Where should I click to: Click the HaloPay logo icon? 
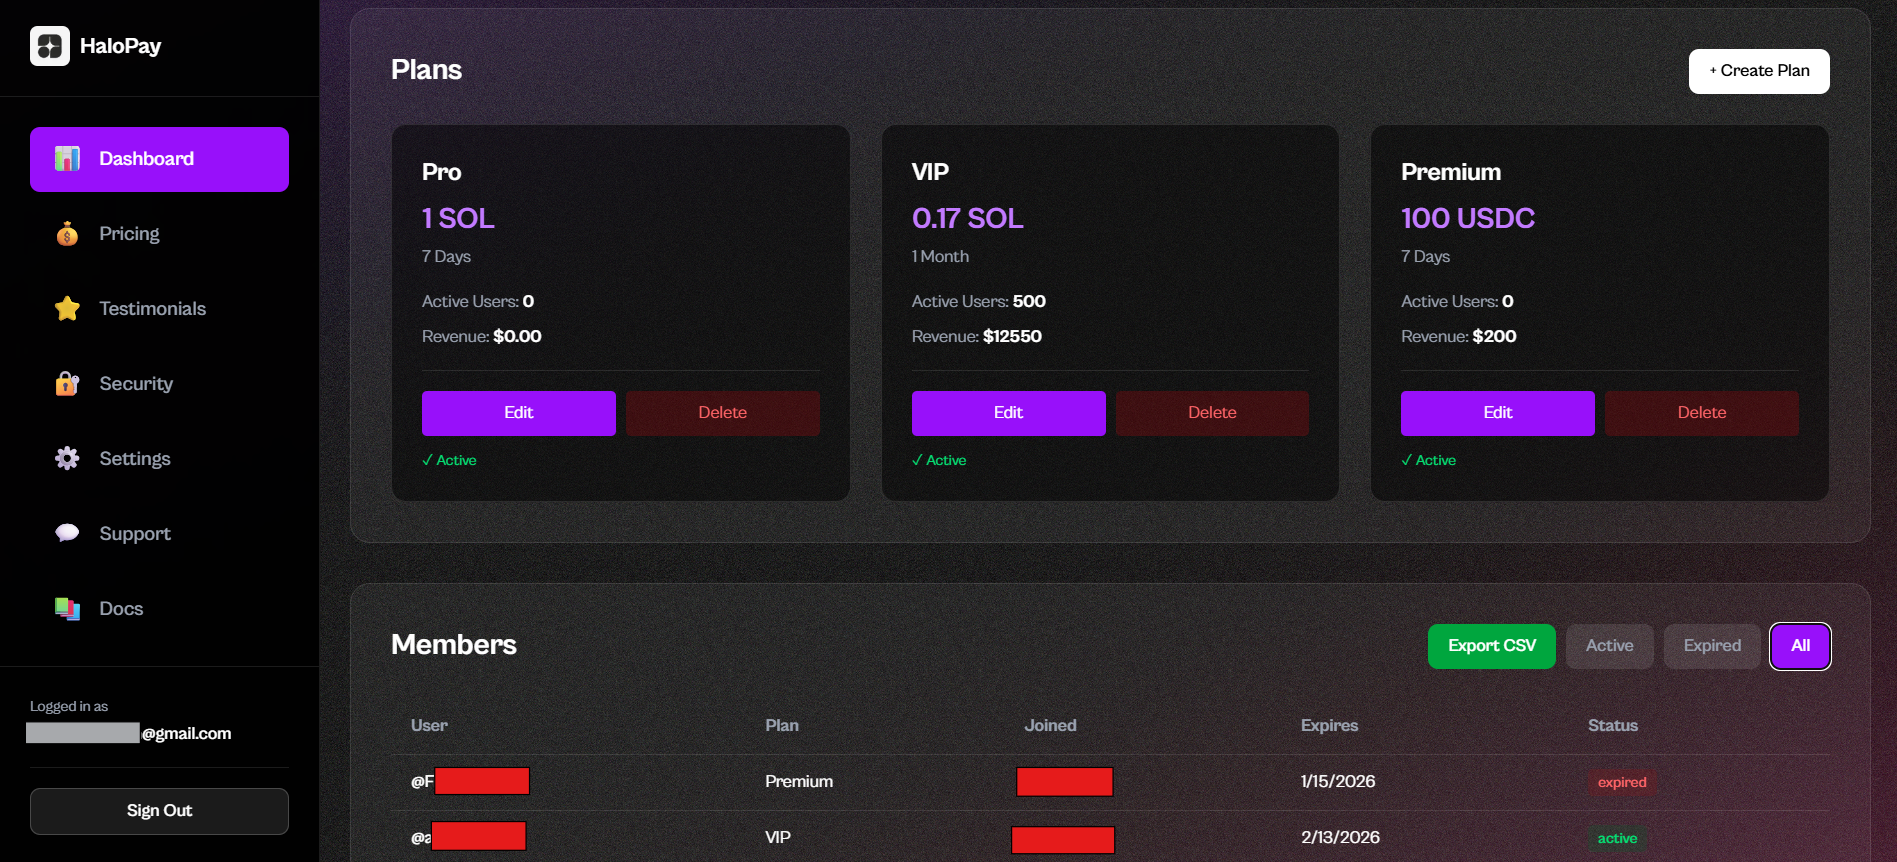(x=50, y=46)
